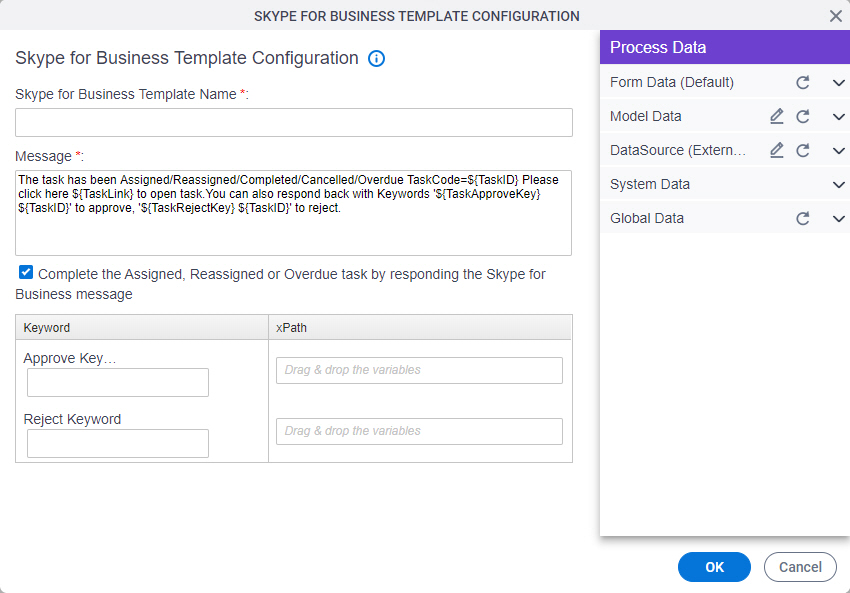Edit Model Data with pencil icon
The height and width of the screenshot is (593, 850).
(x=777, y=116)
